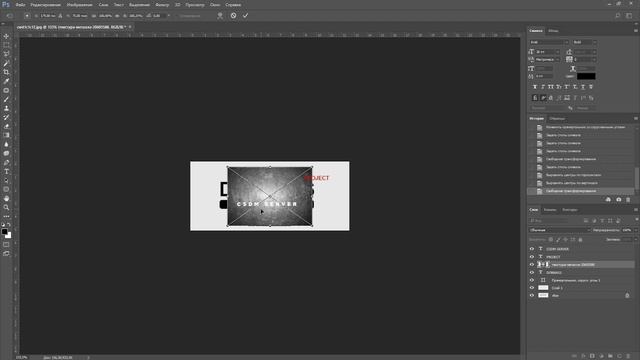Hide the PROJECT text layer

(532, 257)
